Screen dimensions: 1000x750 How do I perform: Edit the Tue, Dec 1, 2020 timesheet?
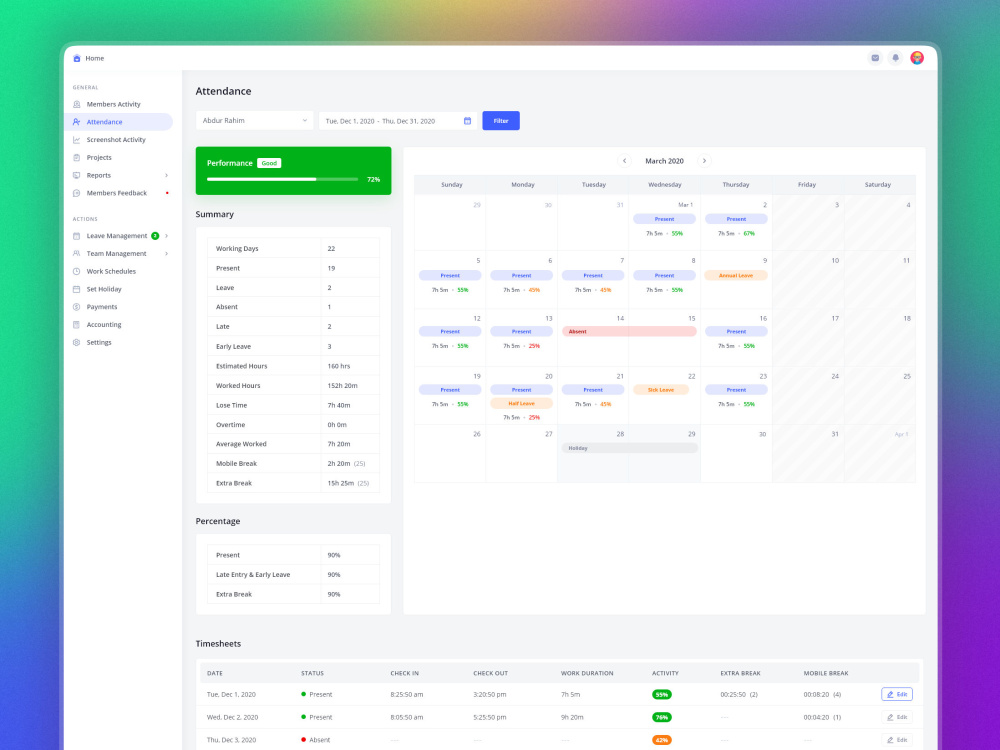pyautogui.click(x=897, y=695)
